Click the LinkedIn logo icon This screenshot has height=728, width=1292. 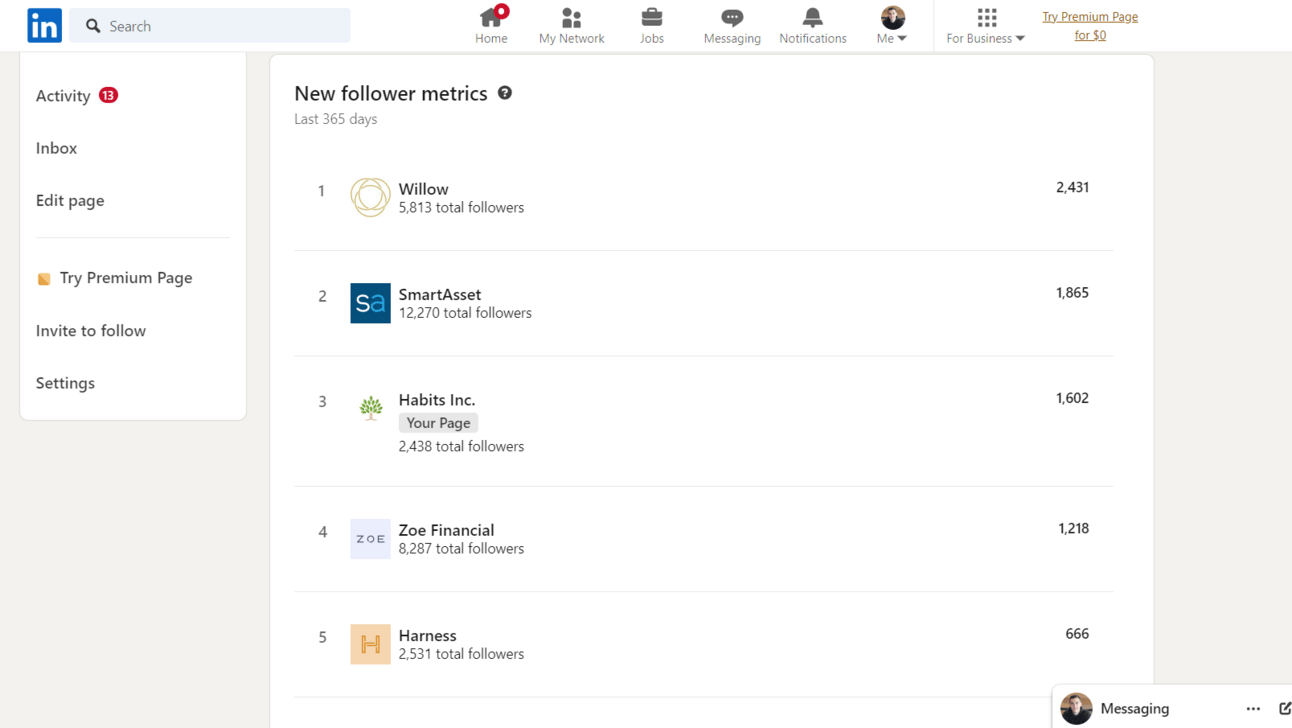click(44, 26)
